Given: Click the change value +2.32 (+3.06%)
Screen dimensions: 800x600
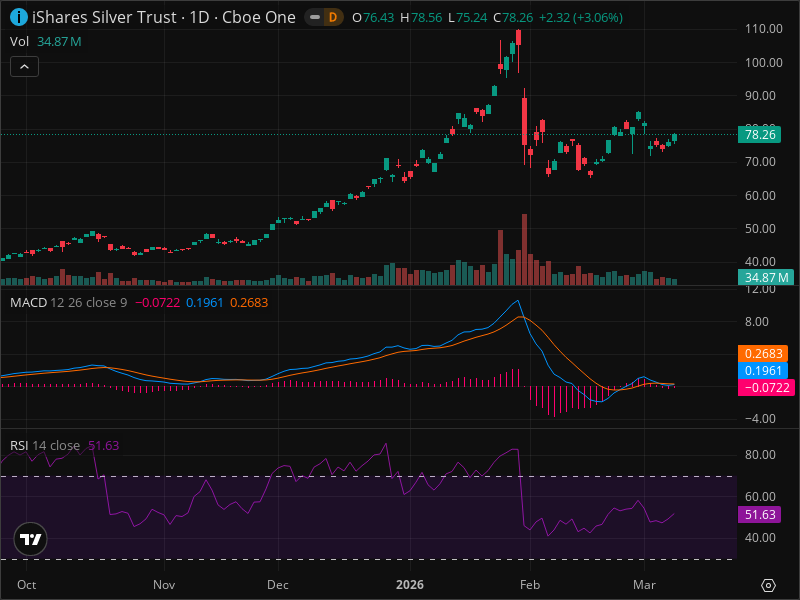Looking at the screenshot, I should coord(581,18).
